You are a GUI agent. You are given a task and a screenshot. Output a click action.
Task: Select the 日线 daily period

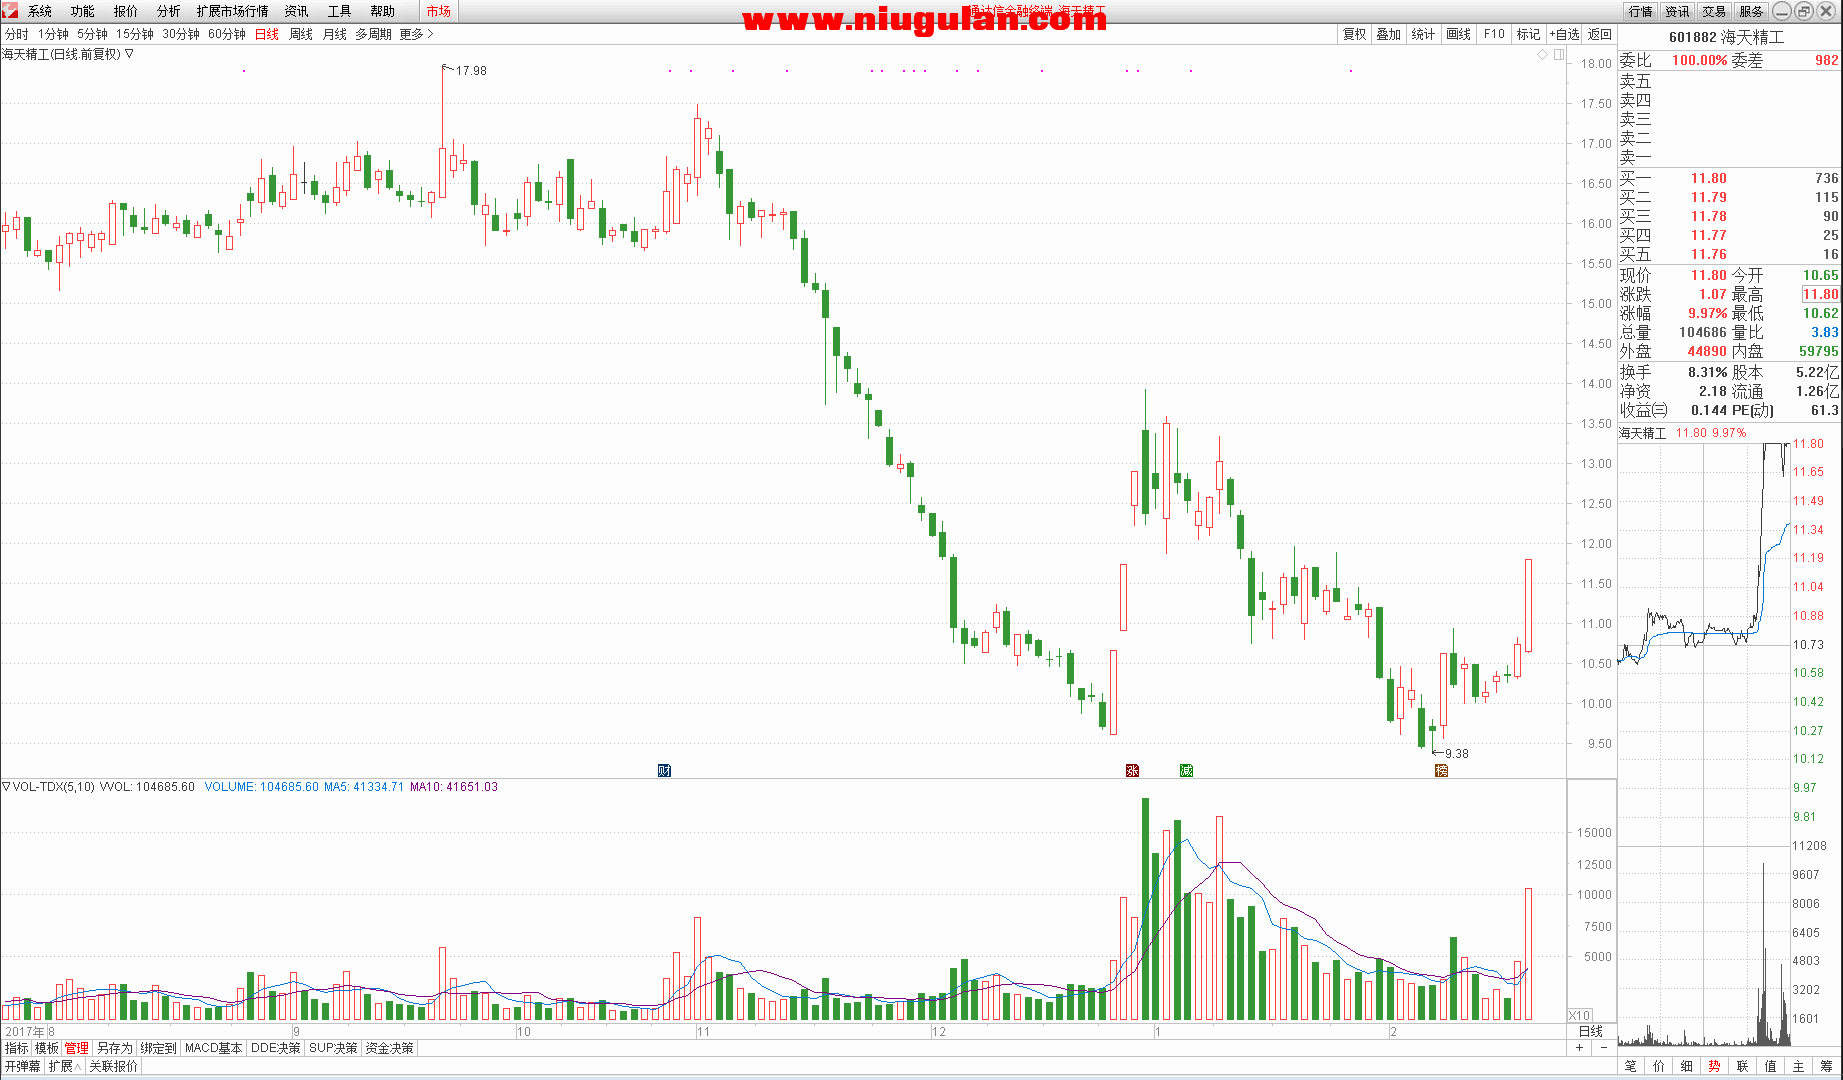click(267, 34)
